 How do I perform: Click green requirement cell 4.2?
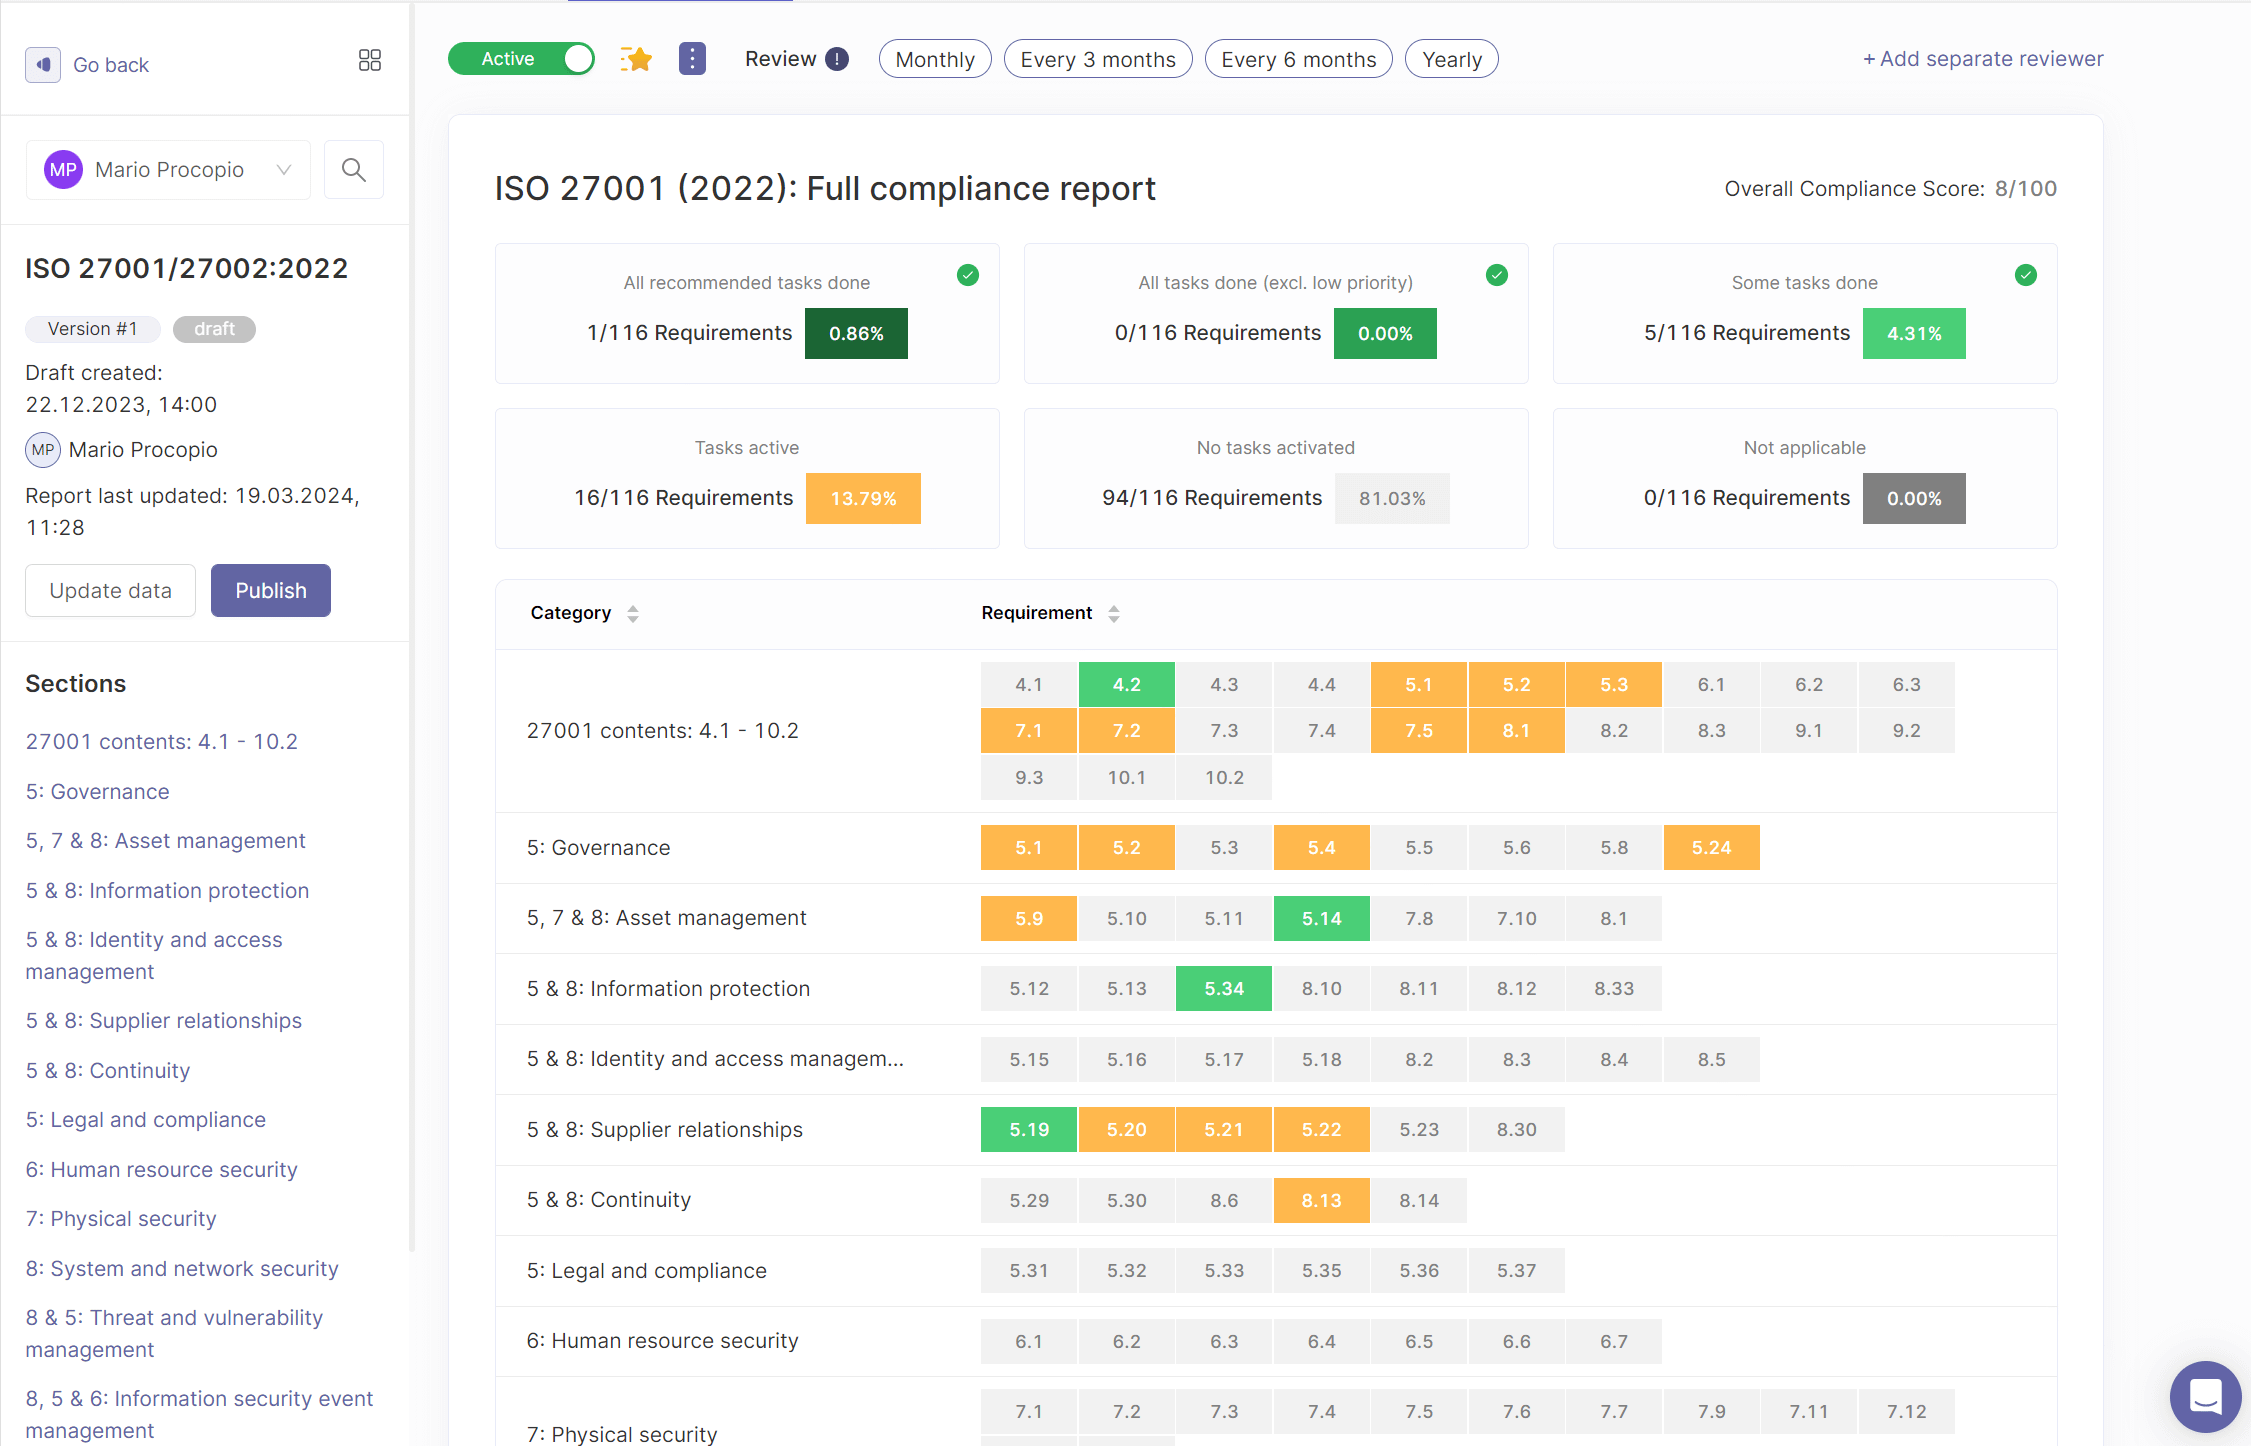click(1127, 685)
